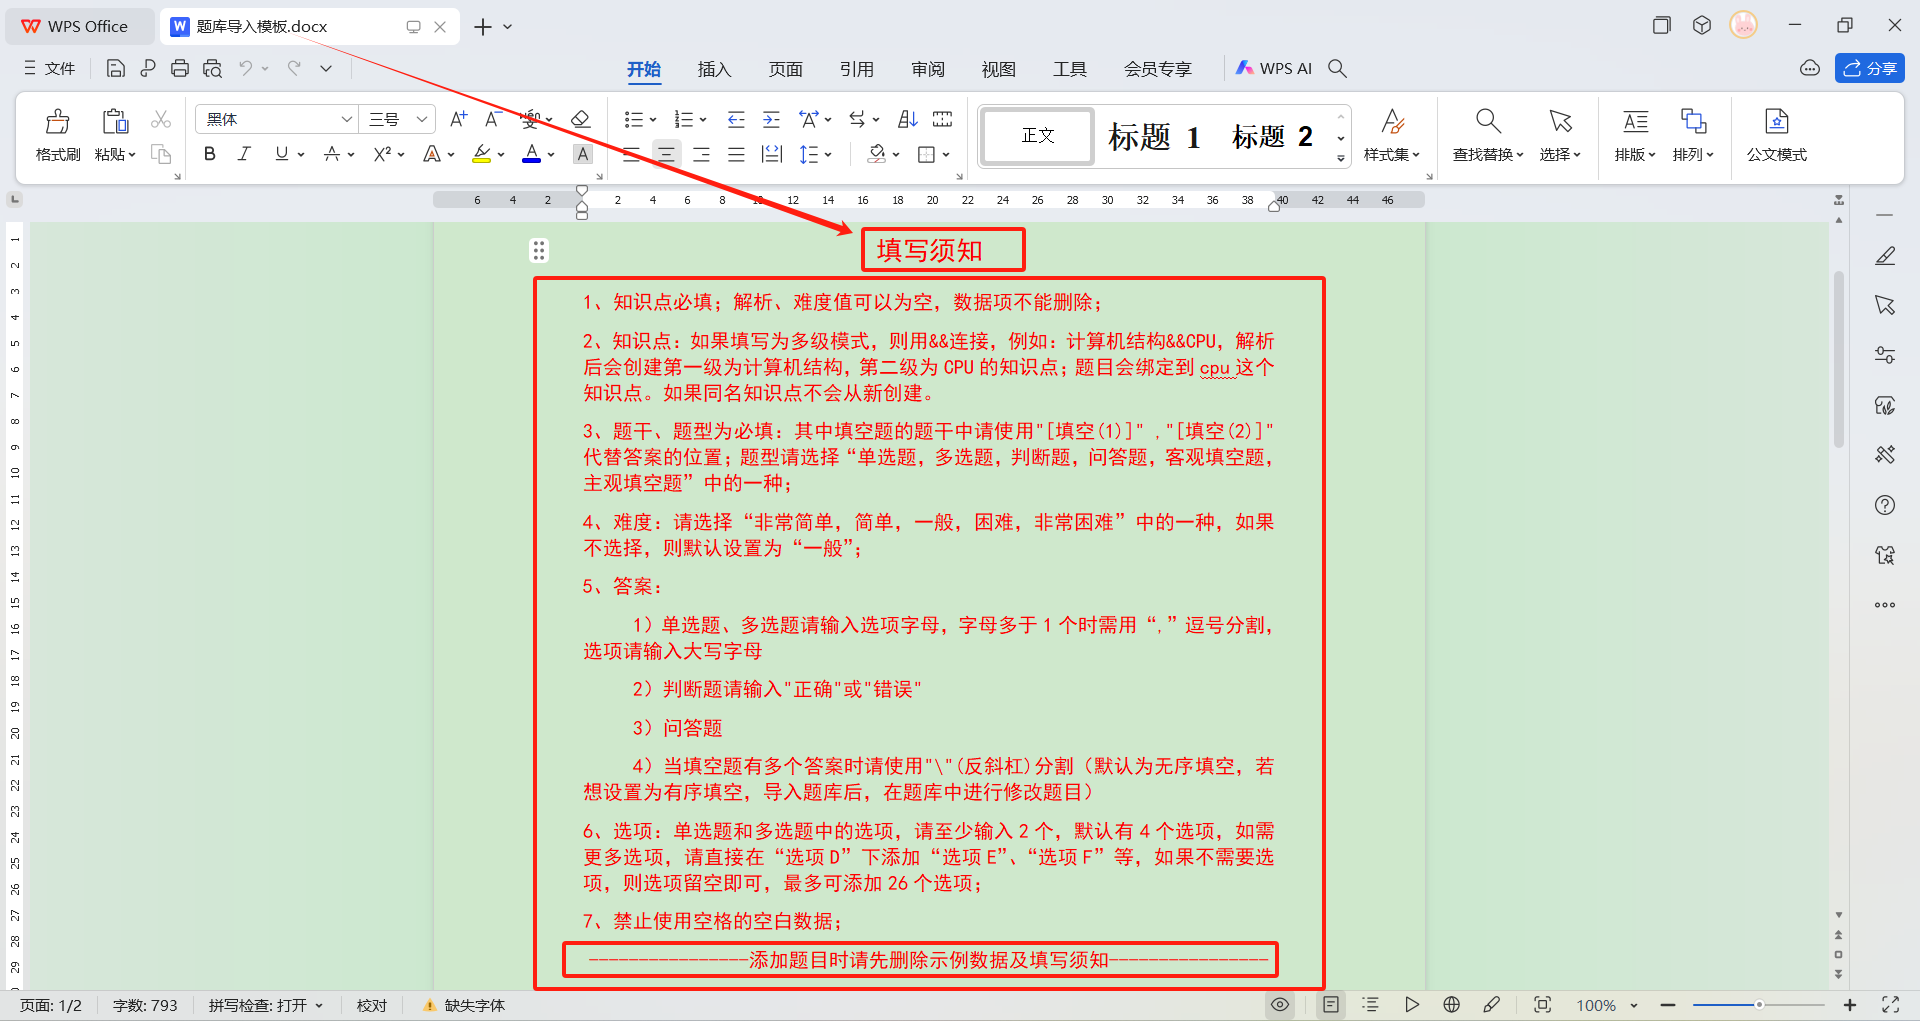
Task: Click the clear formatting eraser icon
Action: tap(580, 119)
